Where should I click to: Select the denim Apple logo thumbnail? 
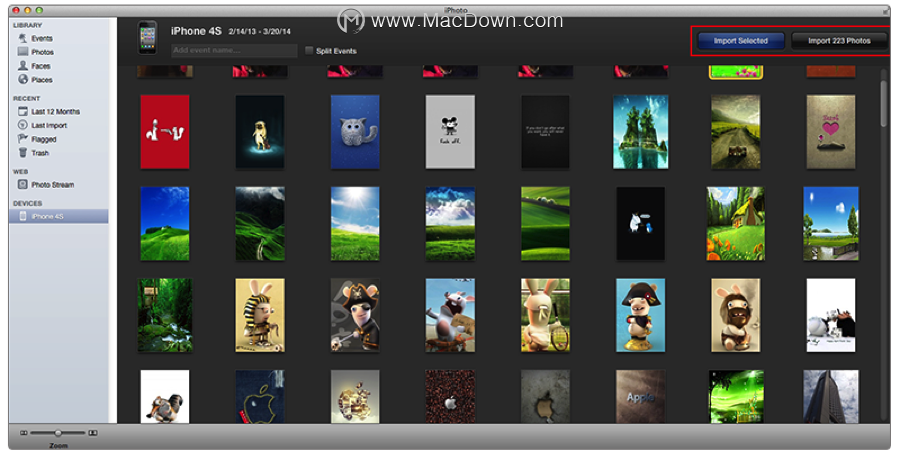tap(260, 397)
